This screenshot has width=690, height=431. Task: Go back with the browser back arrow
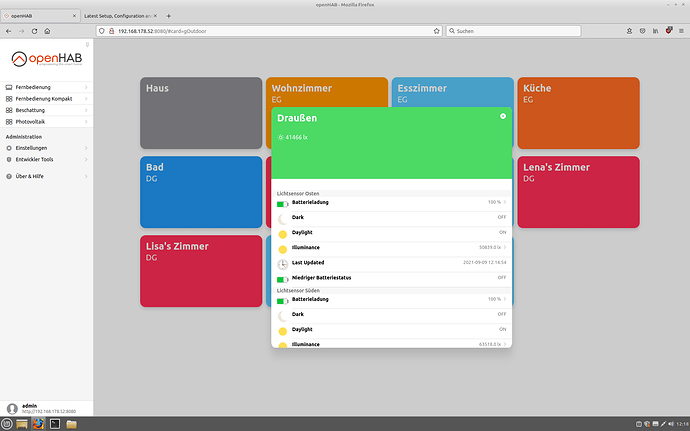8,31
